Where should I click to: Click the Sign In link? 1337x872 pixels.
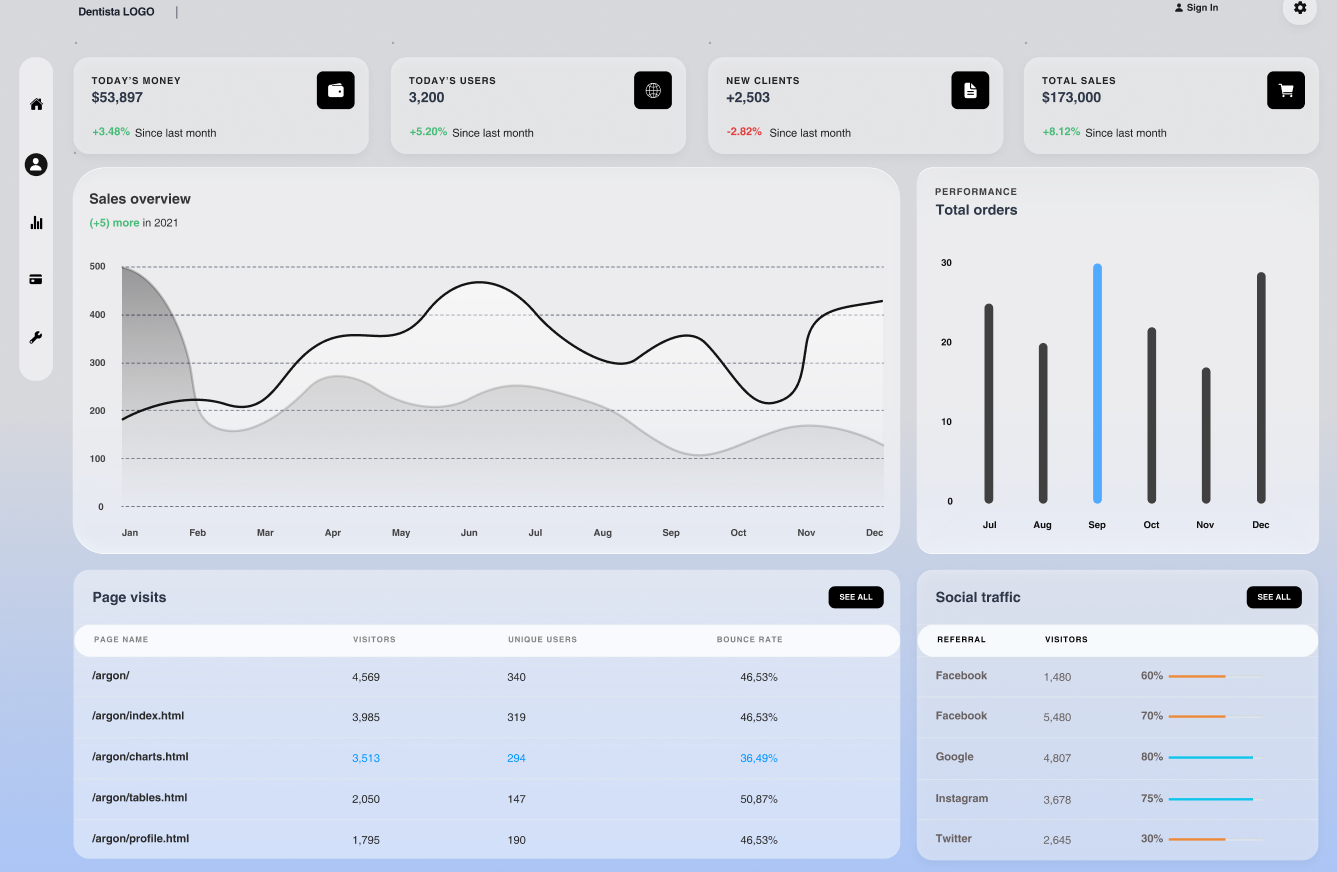click(x=1196, y=8)
